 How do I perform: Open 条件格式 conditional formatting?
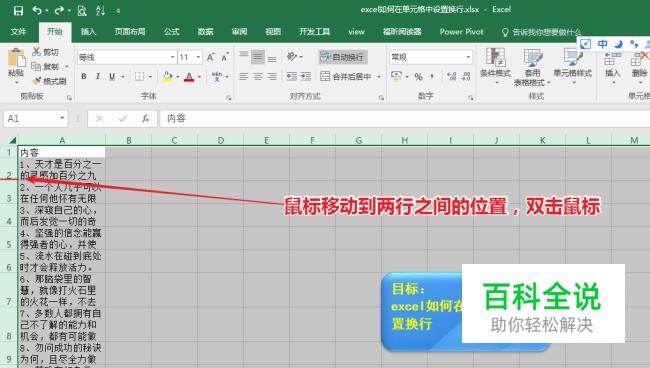pos(495,66)
